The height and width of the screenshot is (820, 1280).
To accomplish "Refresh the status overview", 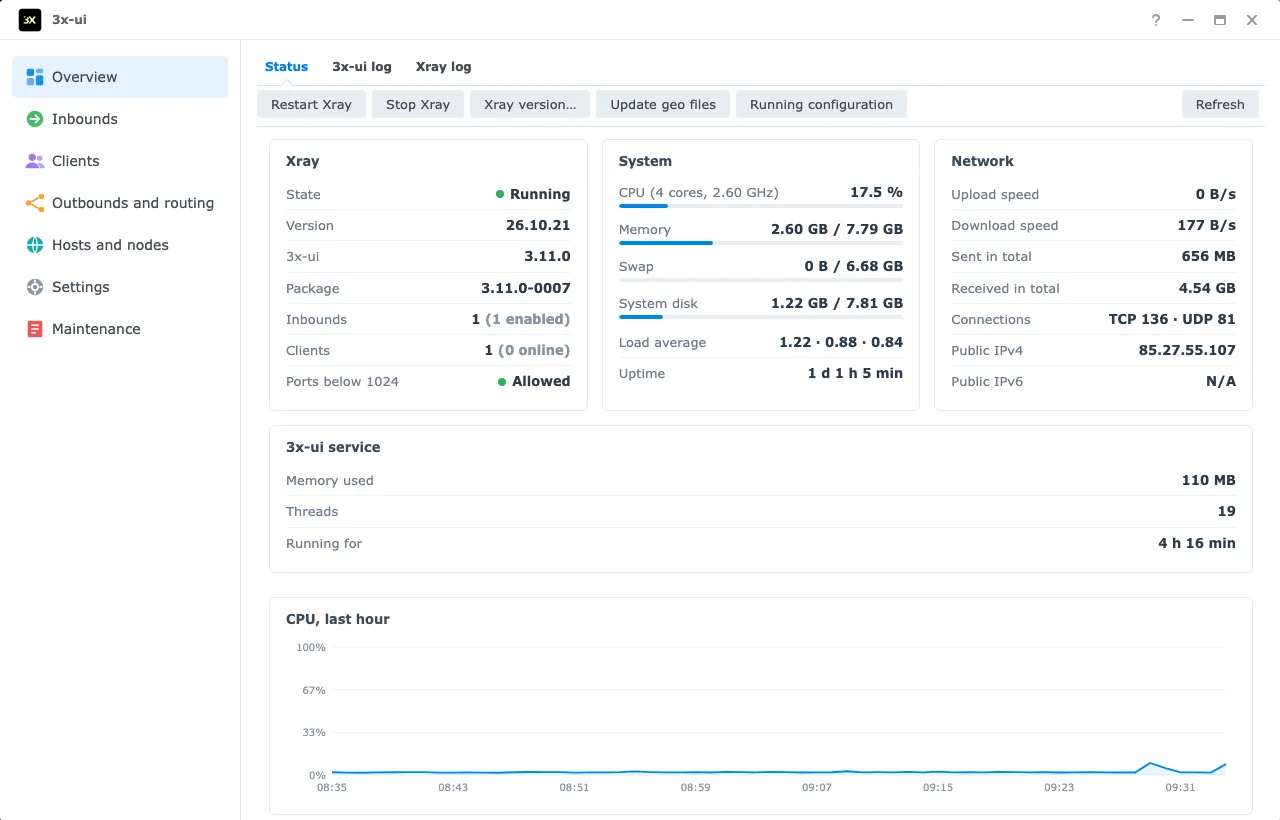I will [x=1220, y=104].
